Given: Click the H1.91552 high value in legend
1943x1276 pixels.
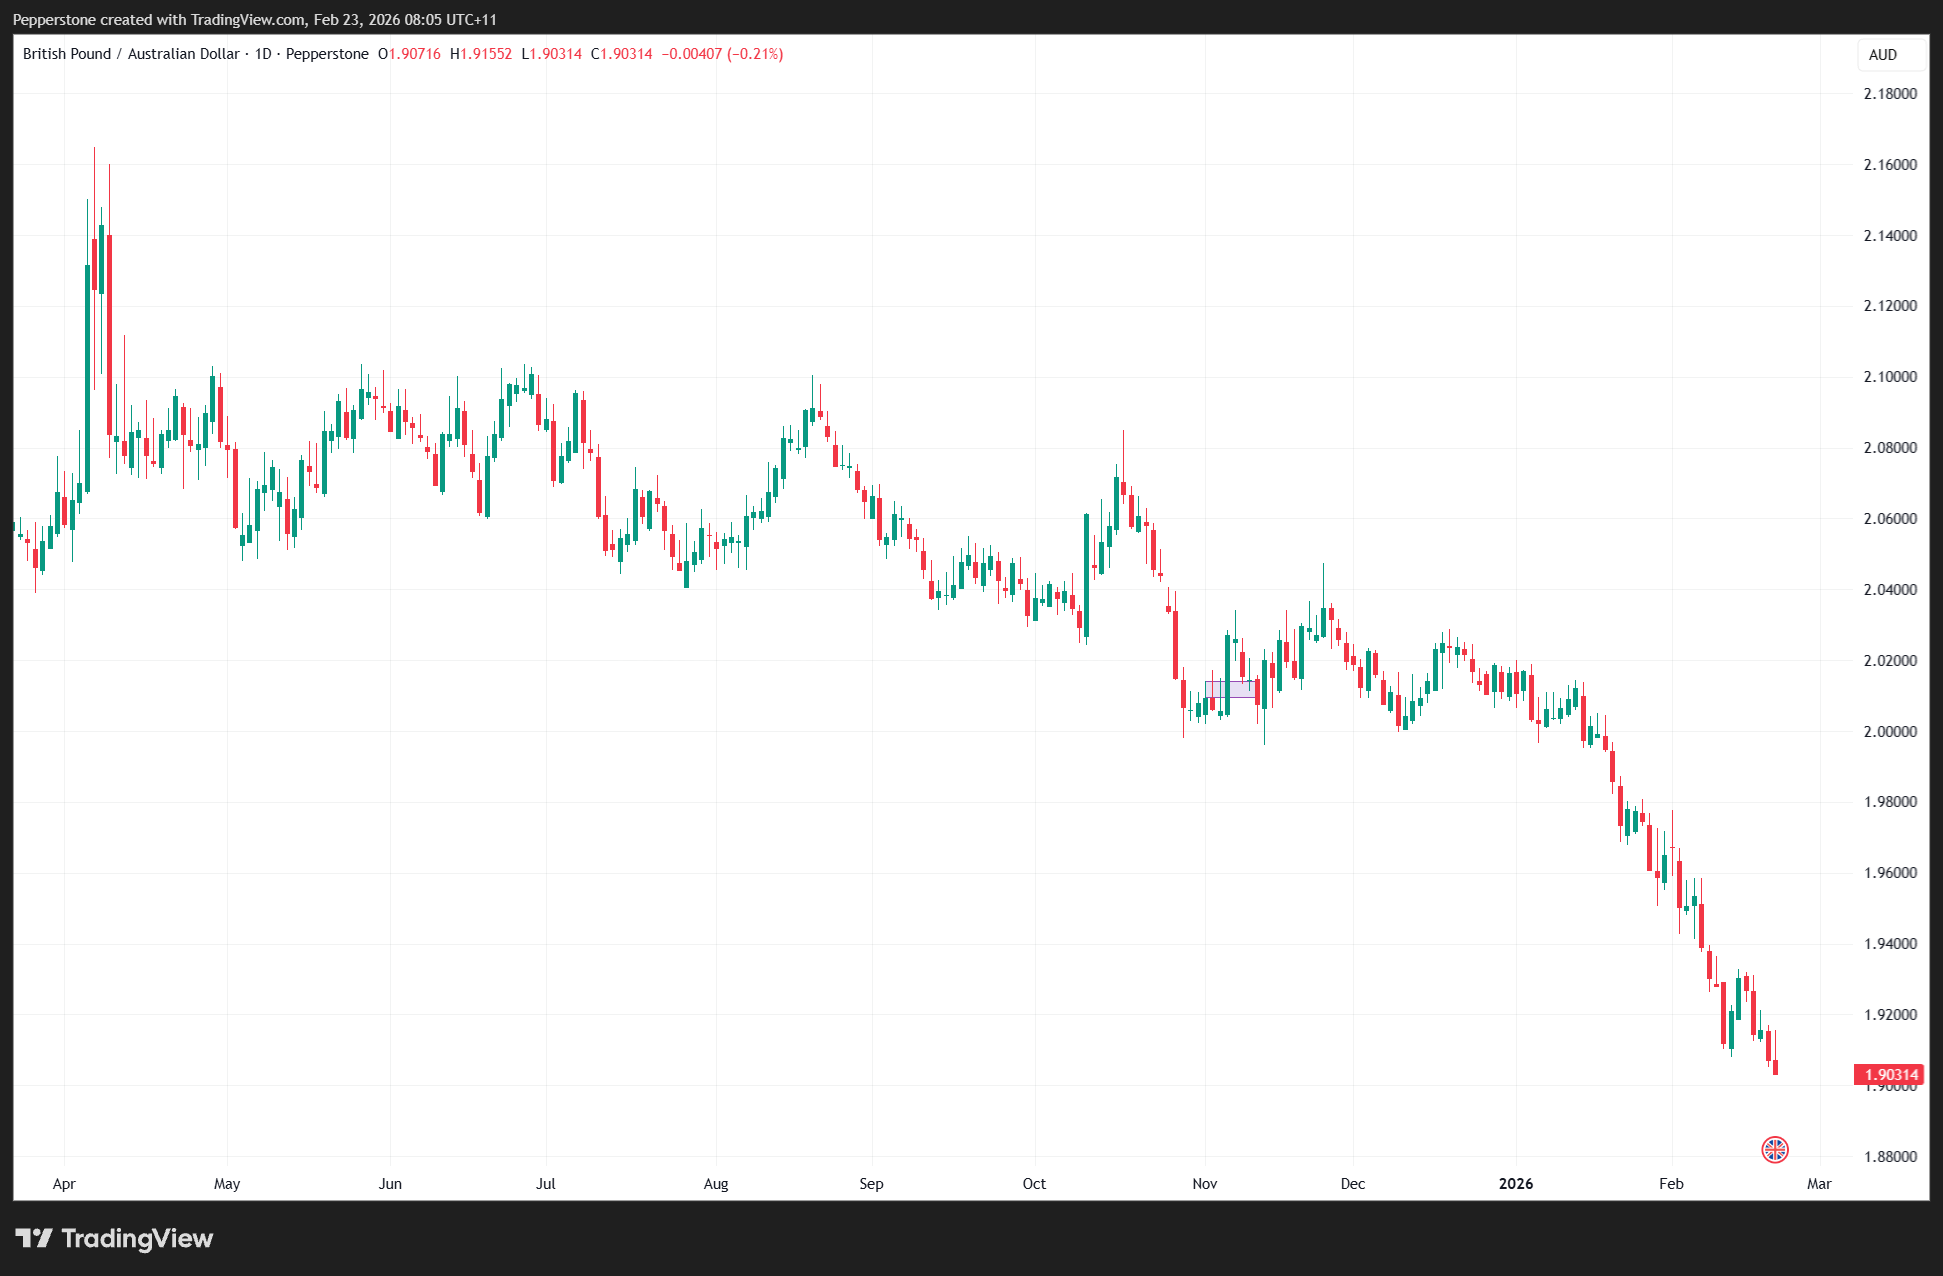Looking at the screenshot, I should click(x=481, y=54).
